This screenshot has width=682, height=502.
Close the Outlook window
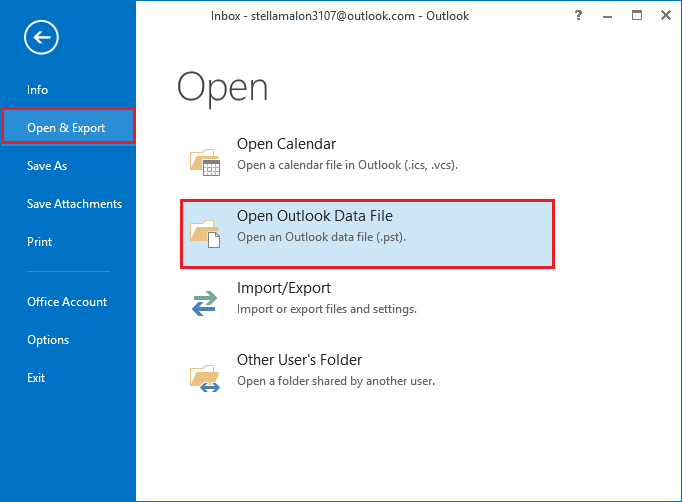click(665, 16)
